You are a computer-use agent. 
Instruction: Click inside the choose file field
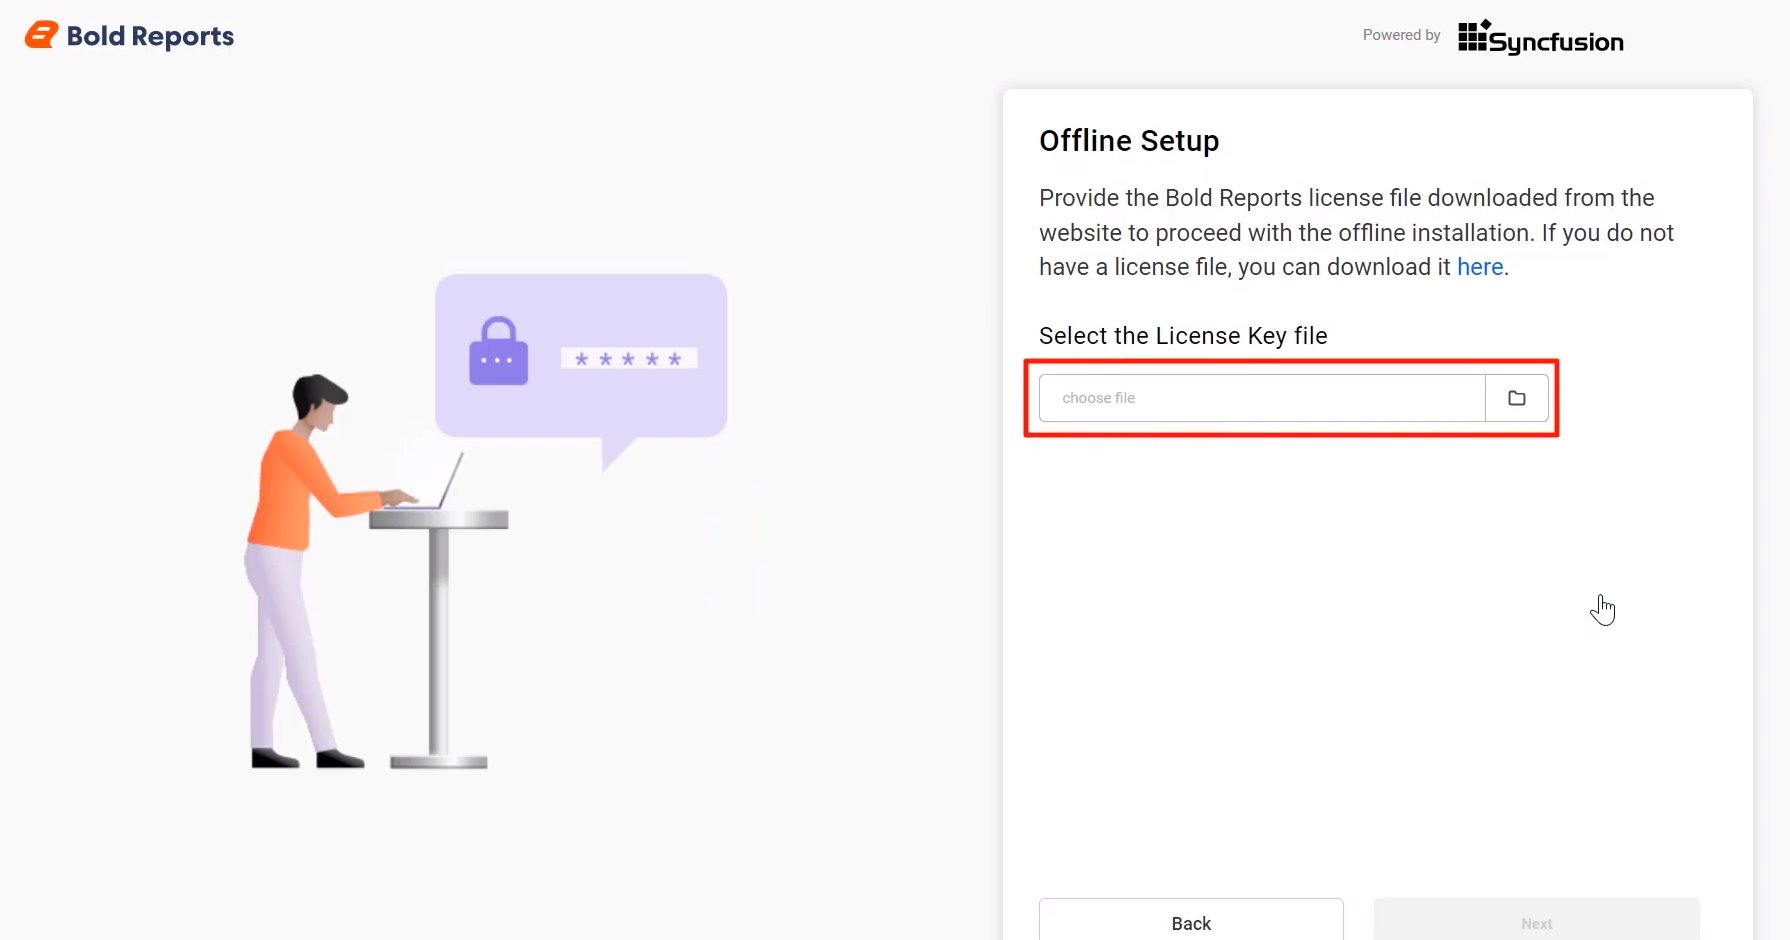point(1260,397)
